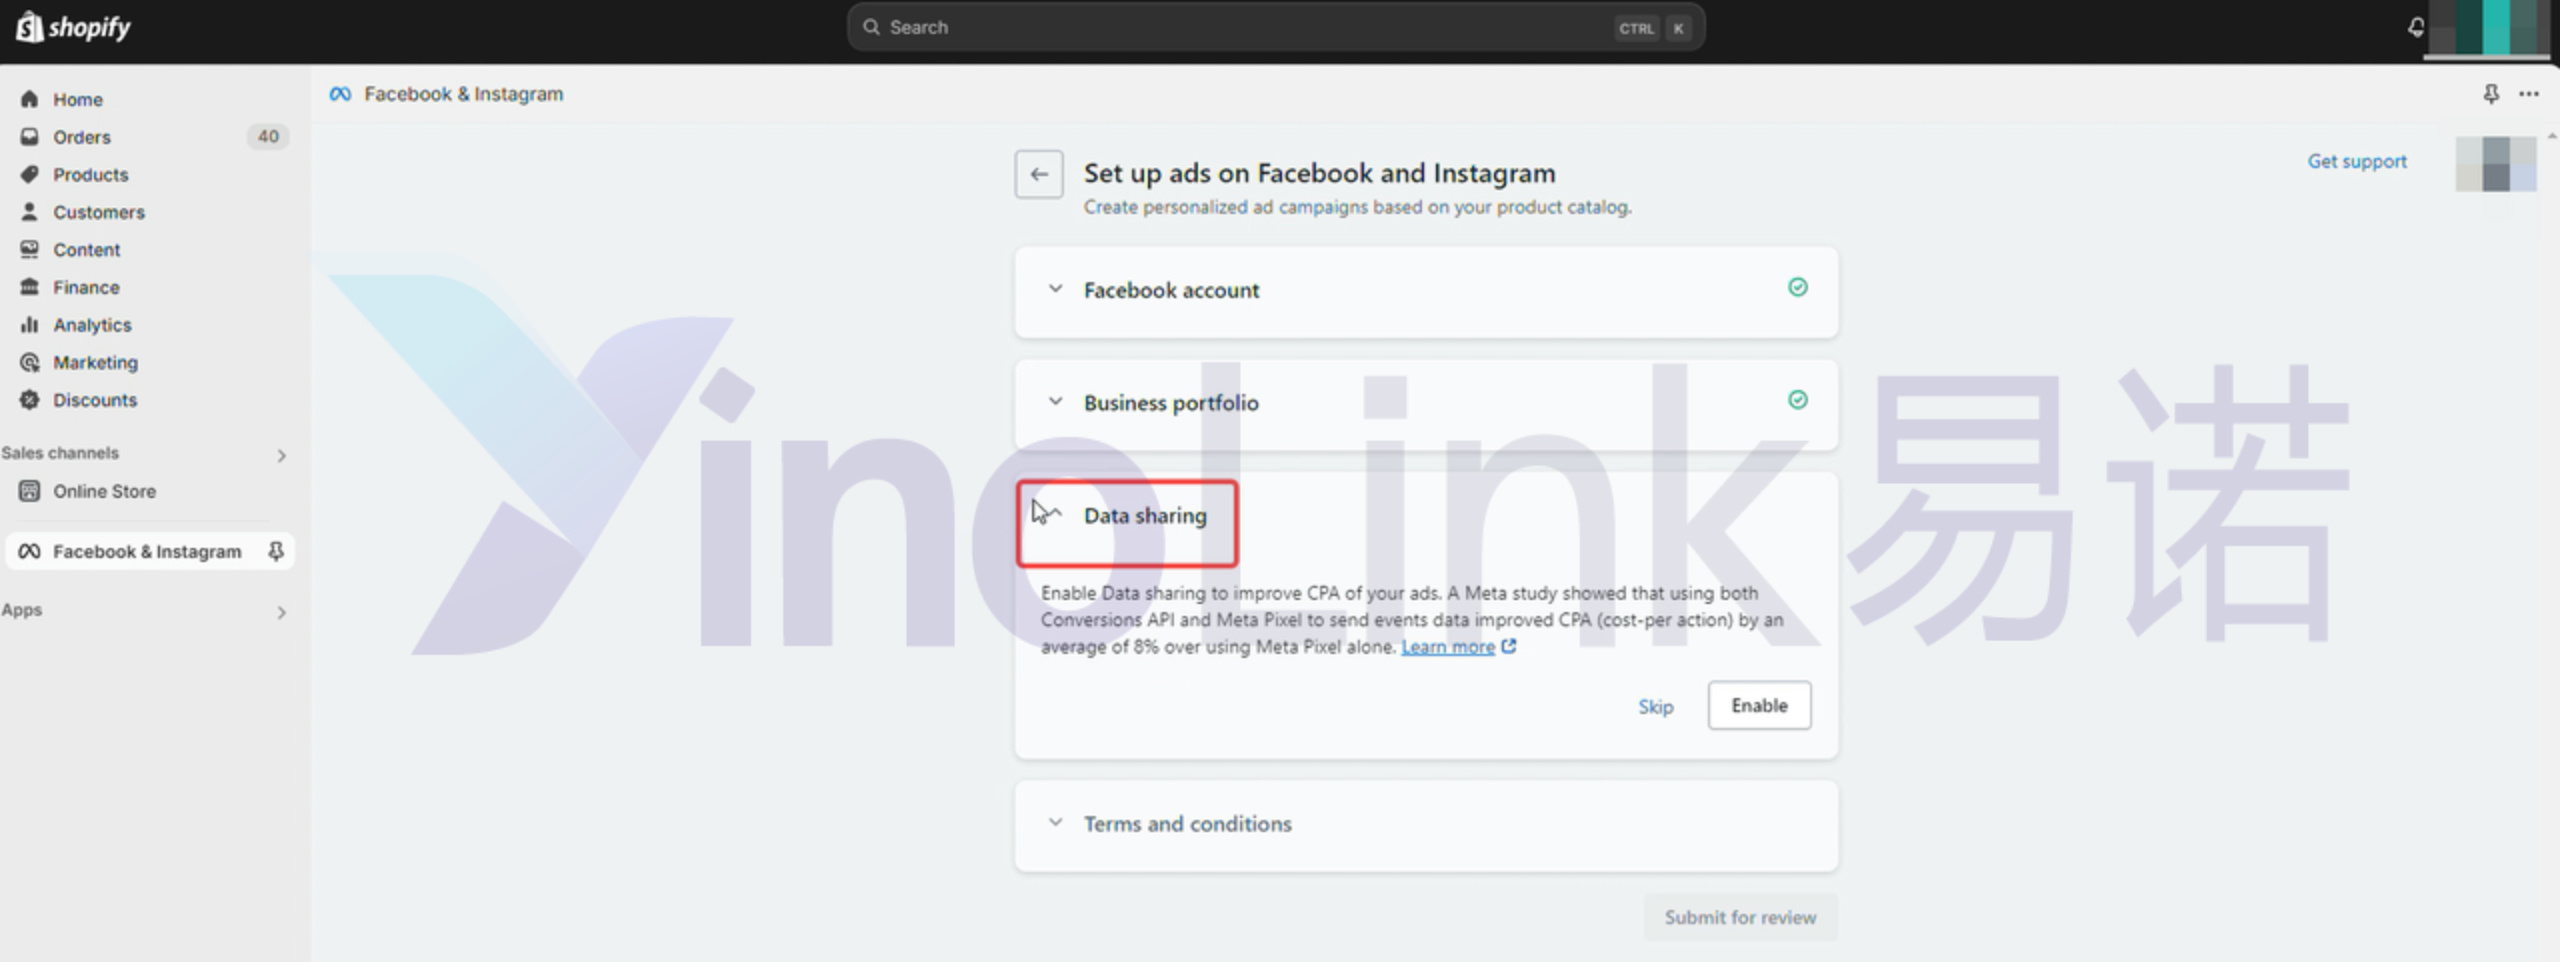Click the Facebook account completed checkmark
The image size is (2560, 962).
[1797, 288]
